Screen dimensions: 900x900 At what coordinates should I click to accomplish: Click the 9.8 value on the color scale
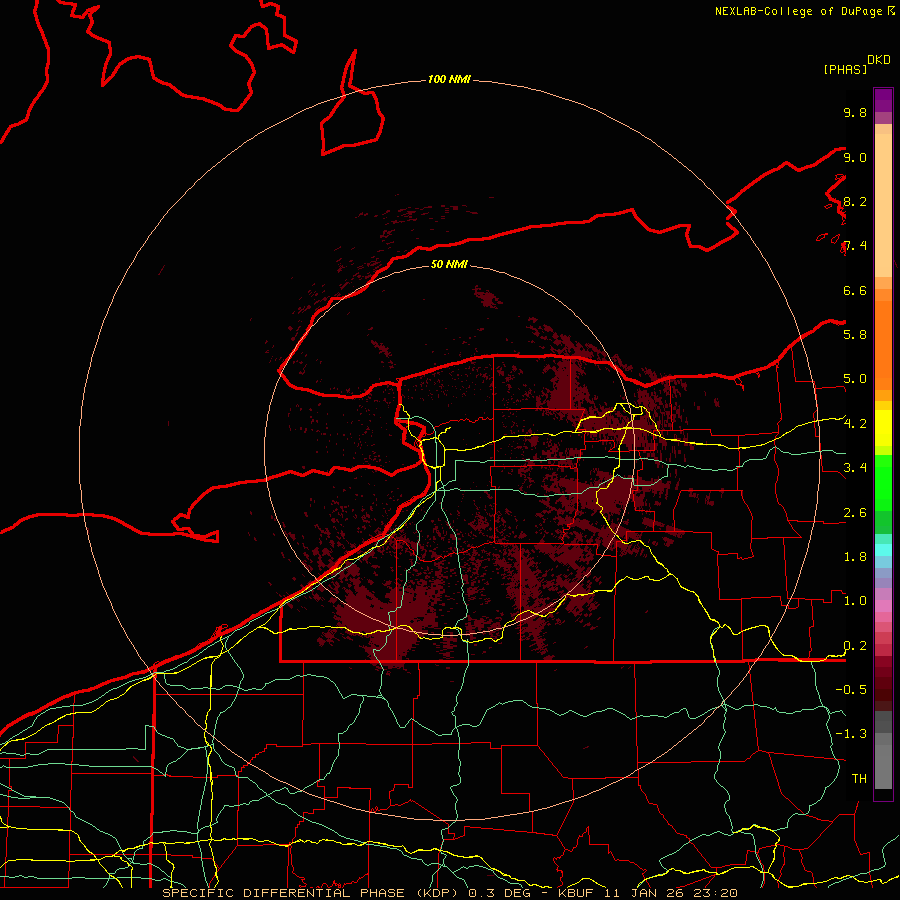tap(855, 112)
